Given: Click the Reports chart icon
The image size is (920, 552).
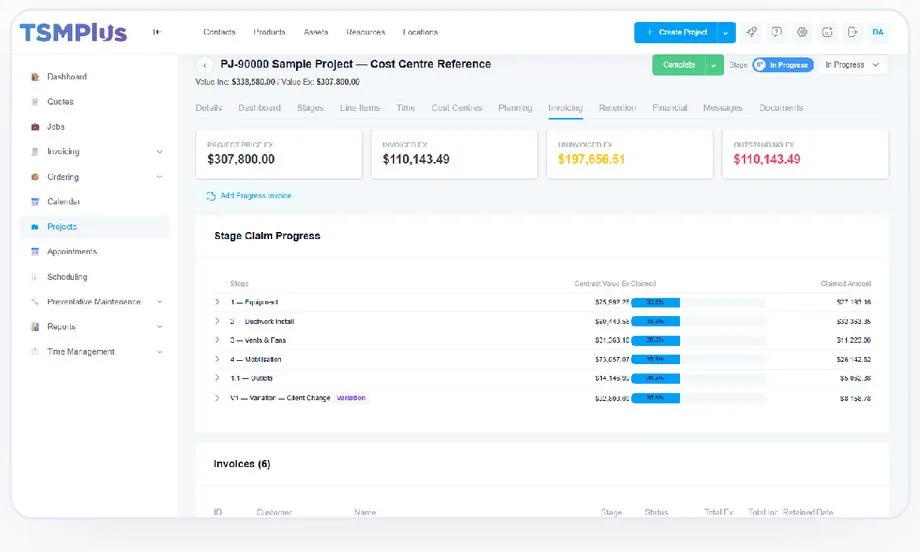Looking at the screenshot, I should click(35, 327).
